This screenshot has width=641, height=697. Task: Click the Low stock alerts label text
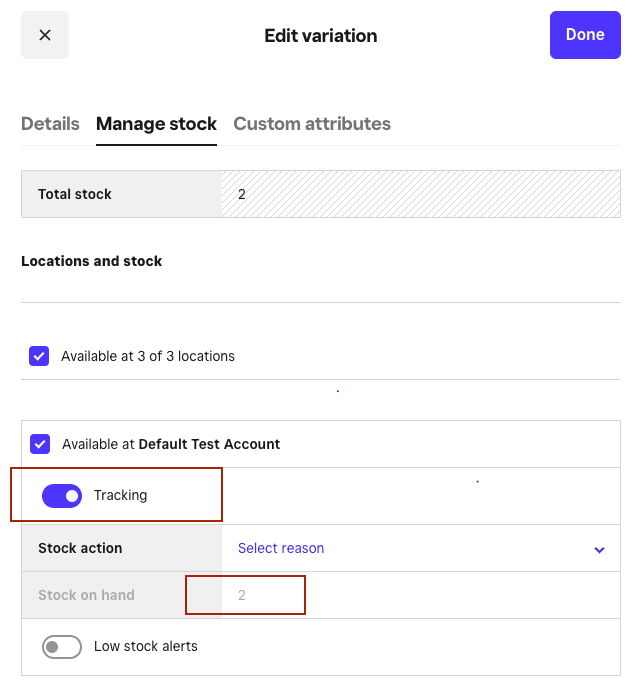coord(146,646)
